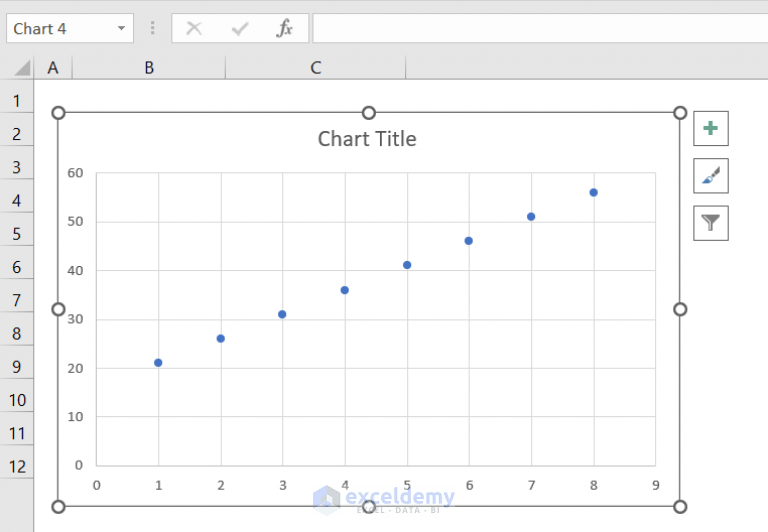Screen dimensions: 768x532
Task: Select column A header
Action: click(53, 68)
